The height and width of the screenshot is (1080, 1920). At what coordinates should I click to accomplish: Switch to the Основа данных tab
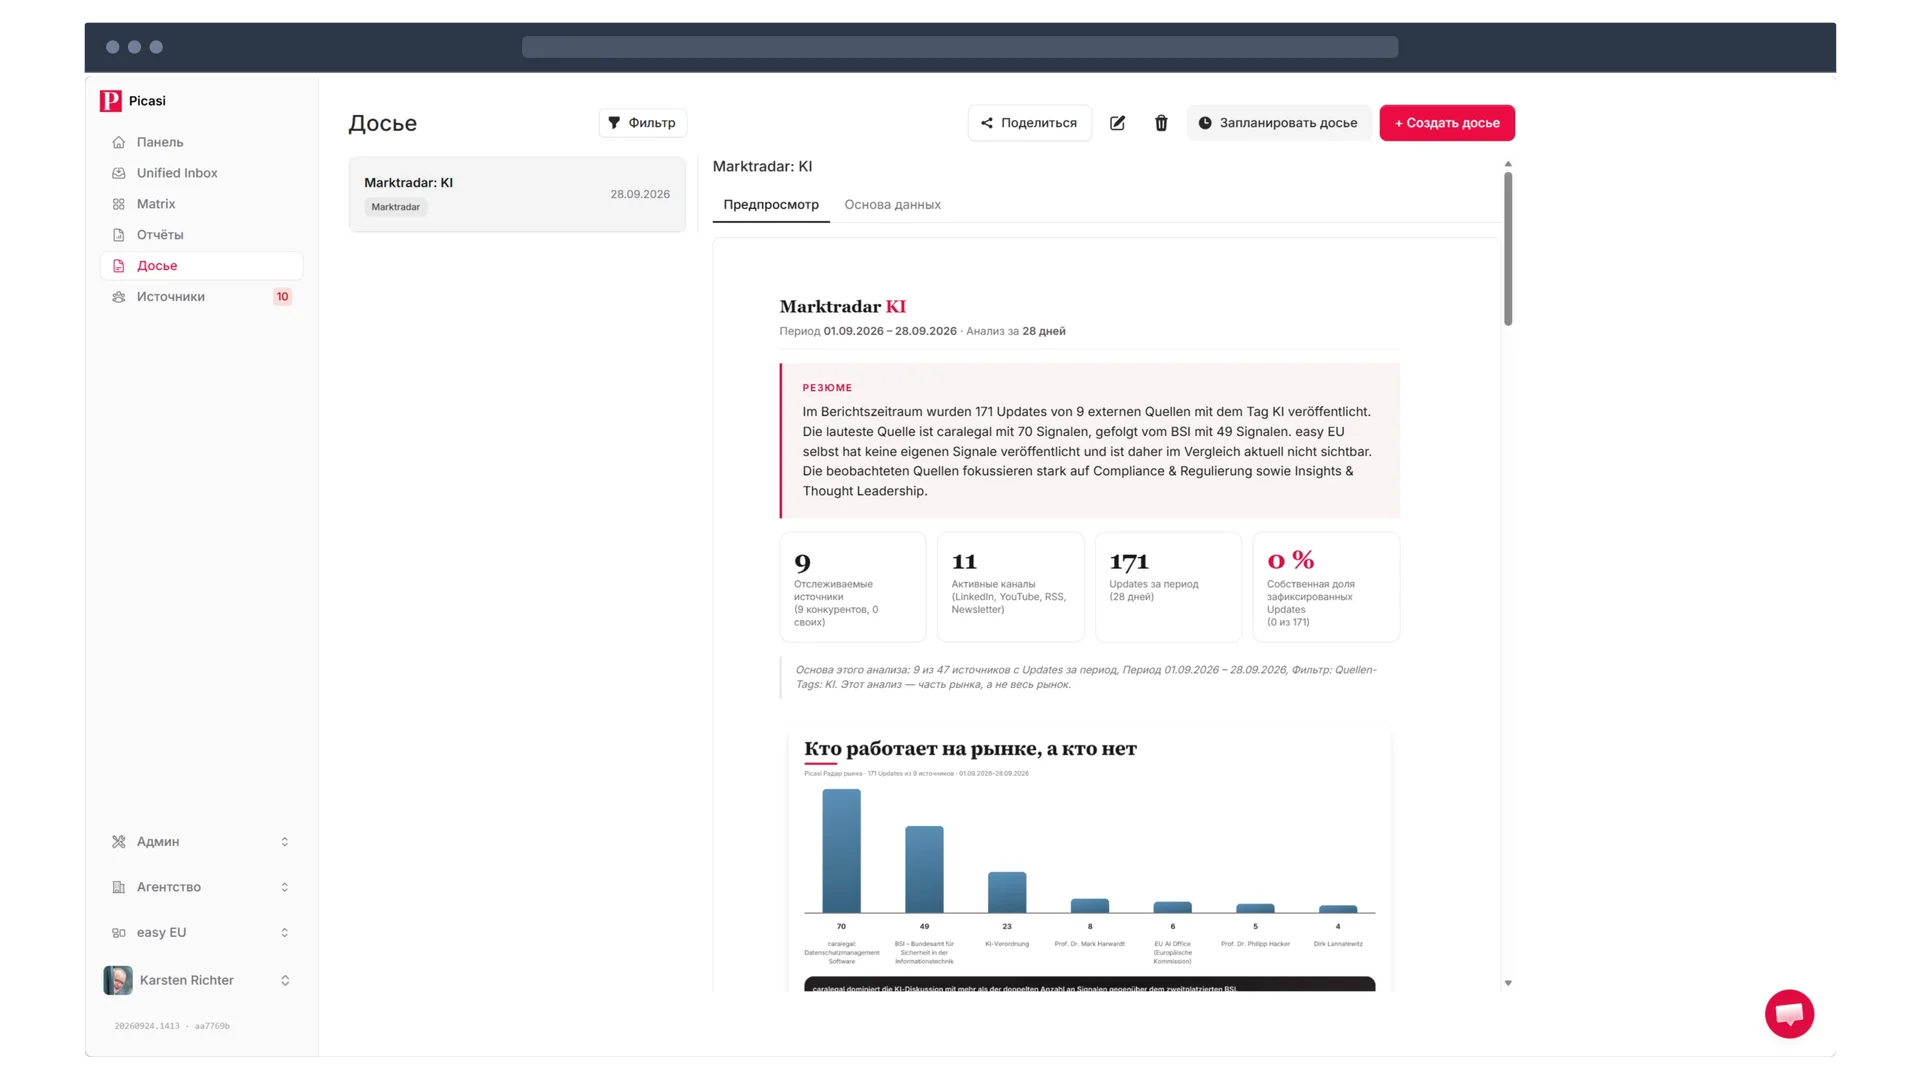tap(892, 205)
